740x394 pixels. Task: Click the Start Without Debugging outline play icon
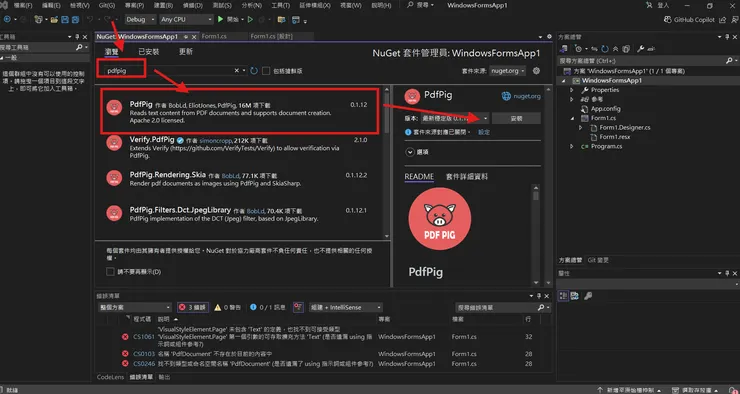(x=251, y=20)
